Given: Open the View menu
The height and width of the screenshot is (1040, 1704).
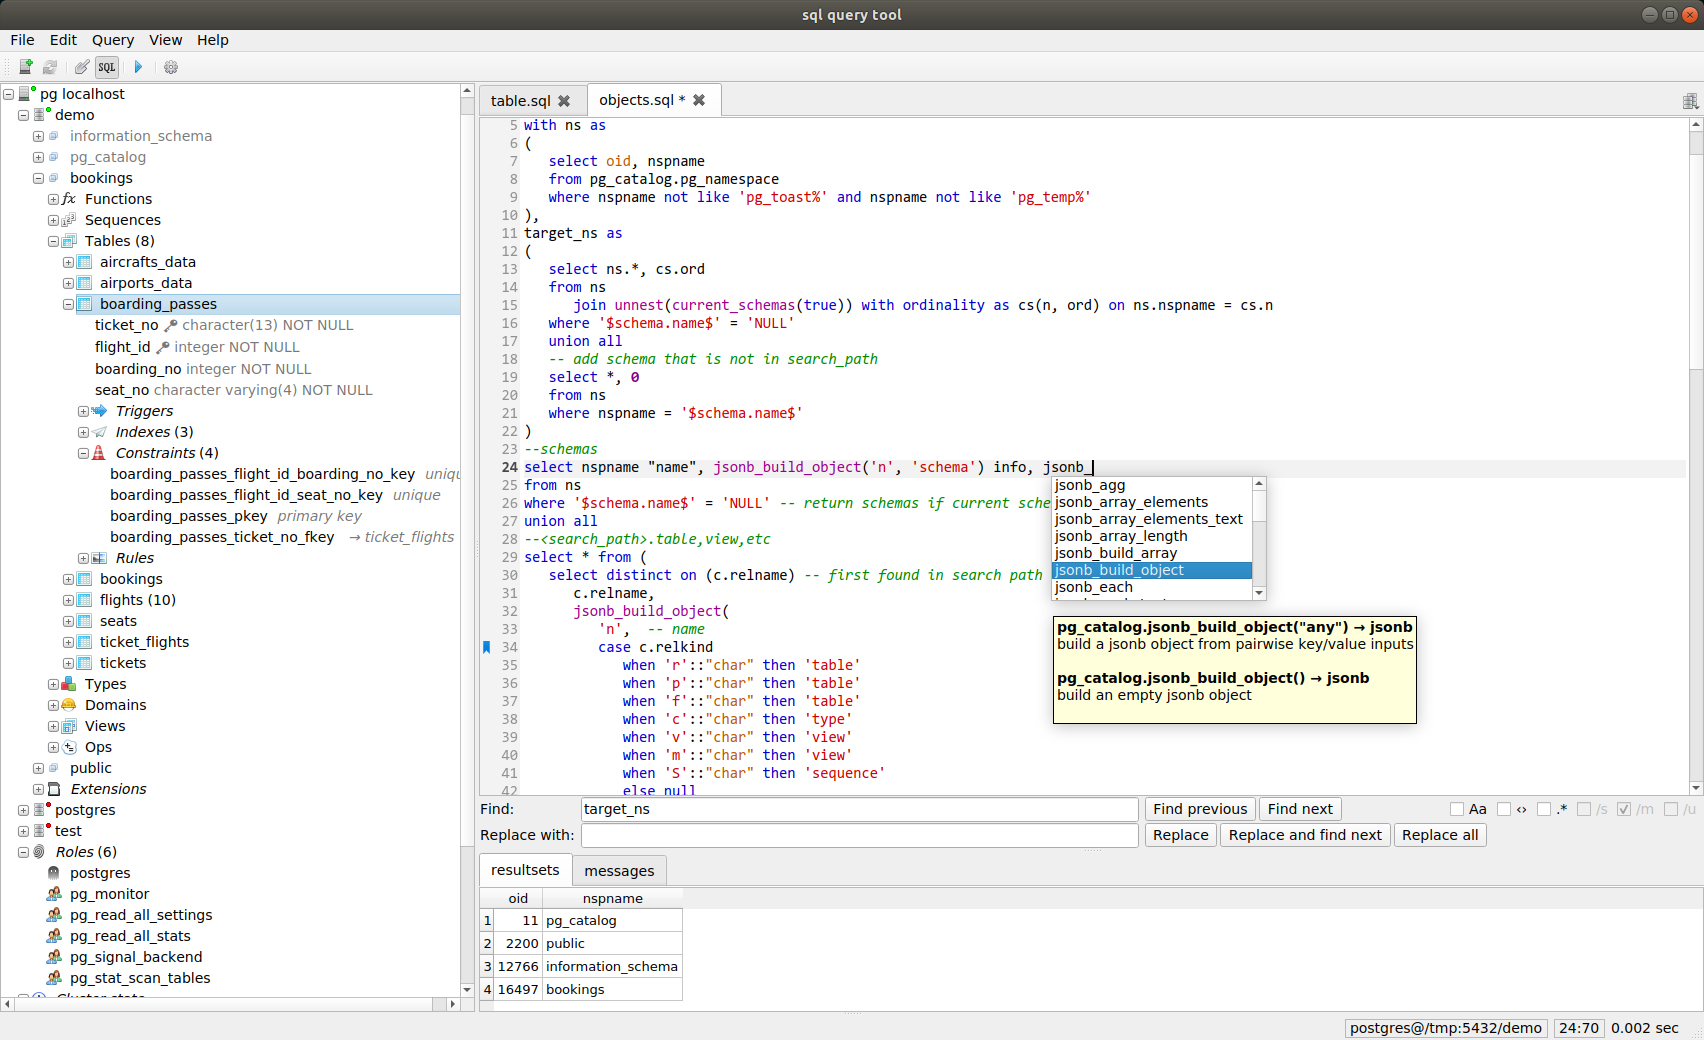Looking at the screenshot, I should pyautogui.click(x=166, y=40).
